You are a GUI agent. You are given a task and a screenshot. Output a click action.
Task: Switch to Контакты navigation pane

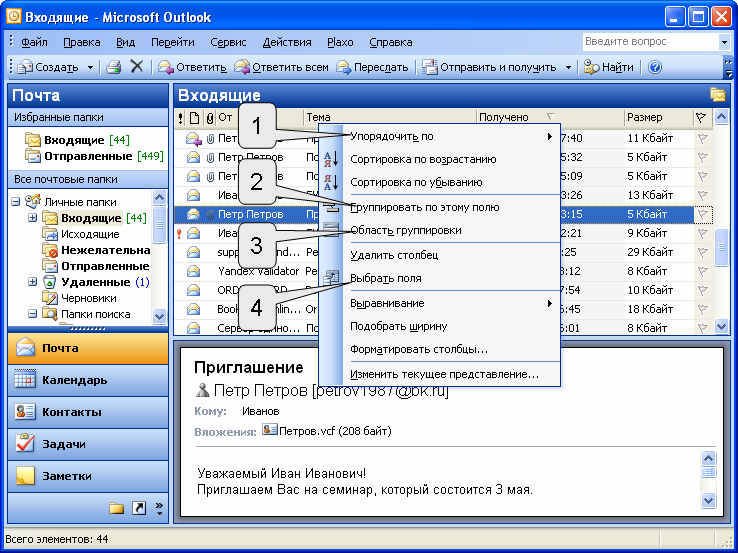coord(88,412)
